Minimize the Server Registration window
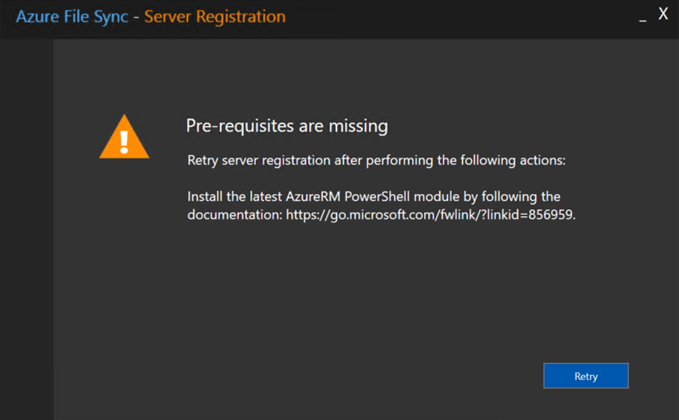The image size is (679, 420). (x=643, y=17)
